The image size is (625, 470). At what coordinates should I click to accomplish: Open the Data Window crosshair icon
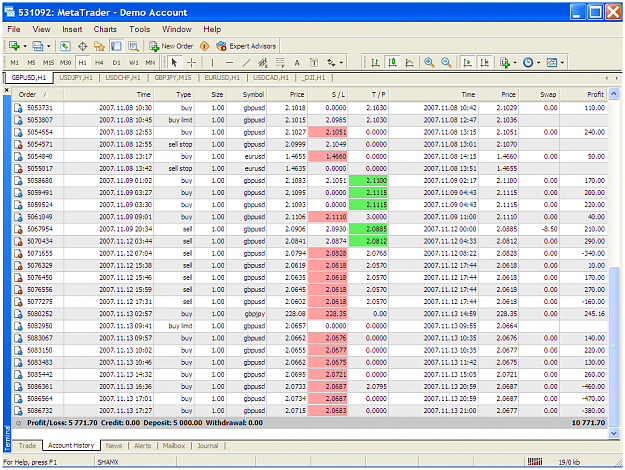(83, 46)
